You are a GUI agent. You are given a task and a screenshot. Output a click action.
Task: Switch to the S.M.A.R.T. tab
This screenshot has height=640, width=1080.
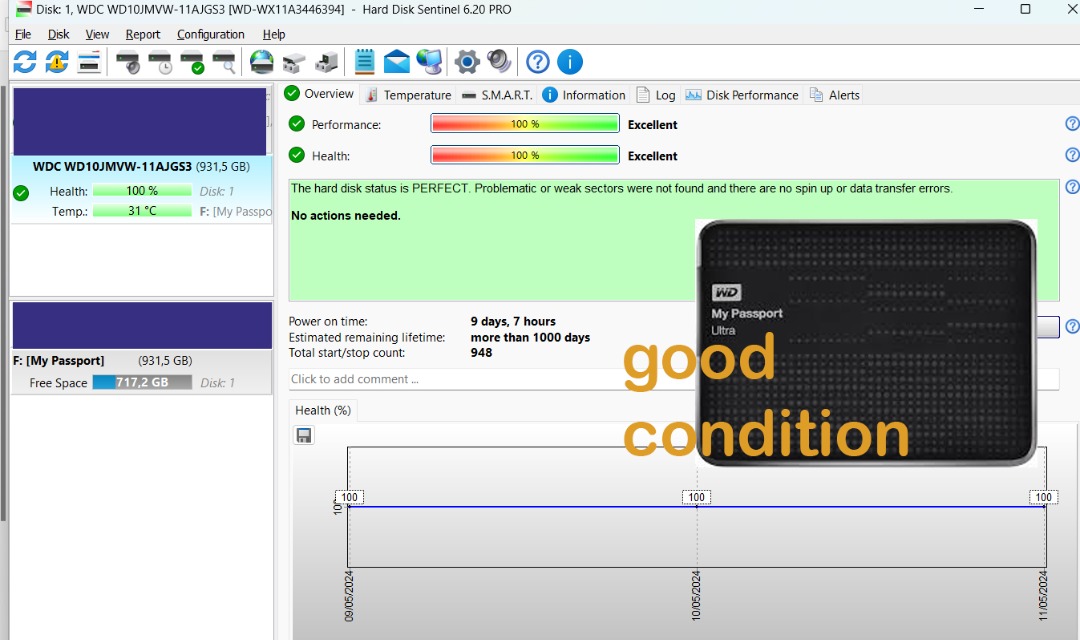(x=497, y=95)
